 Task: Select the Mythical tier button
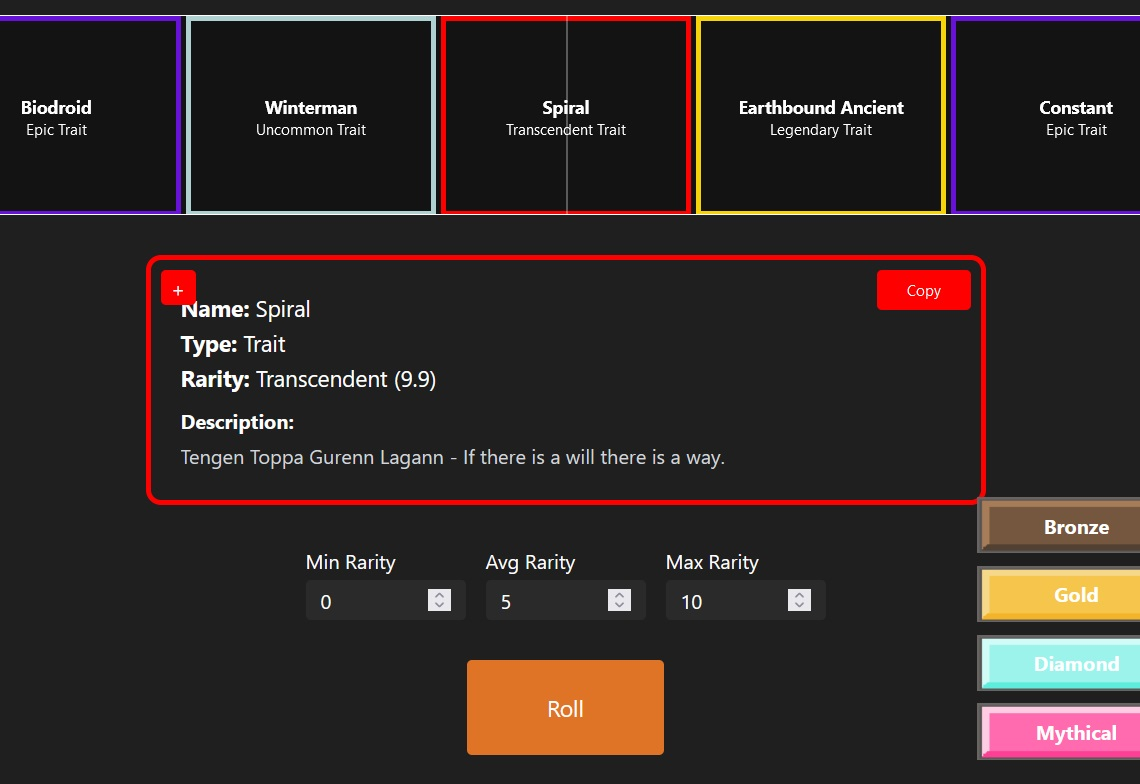click(1060, 732)
